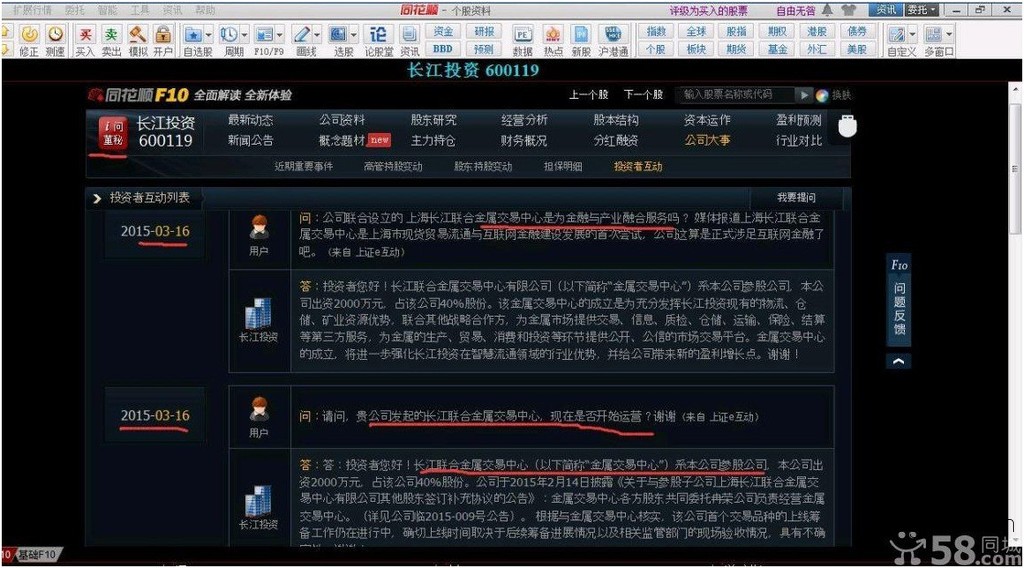Click the search go arrow next to stock input

tap(804, 95)
